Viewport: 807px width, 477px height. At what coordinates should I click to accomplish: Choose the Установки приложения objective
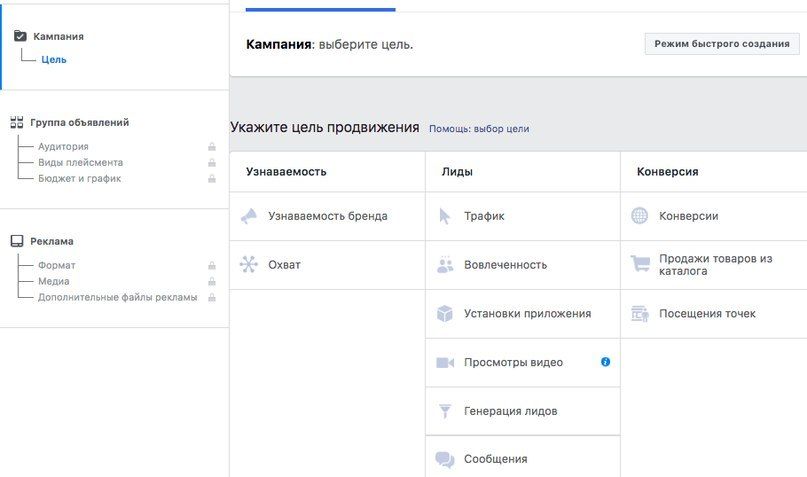click(523, 314)
